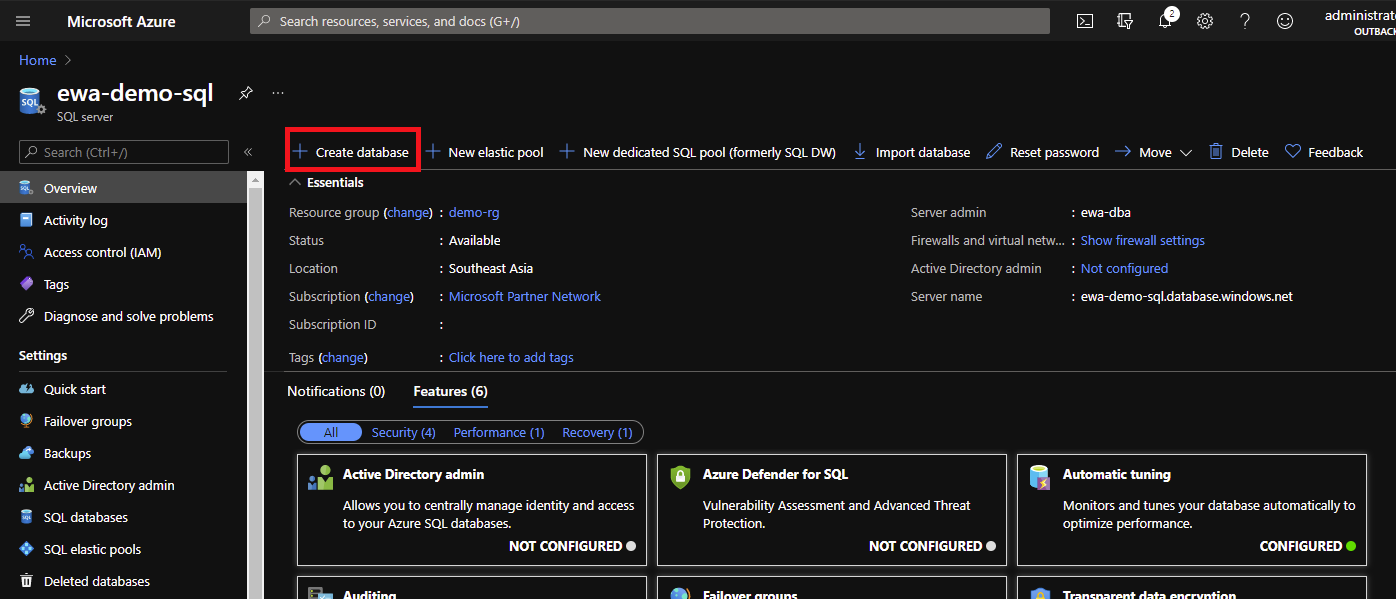
Task: Select the Security (4) filter
Action: pos(403,432)
